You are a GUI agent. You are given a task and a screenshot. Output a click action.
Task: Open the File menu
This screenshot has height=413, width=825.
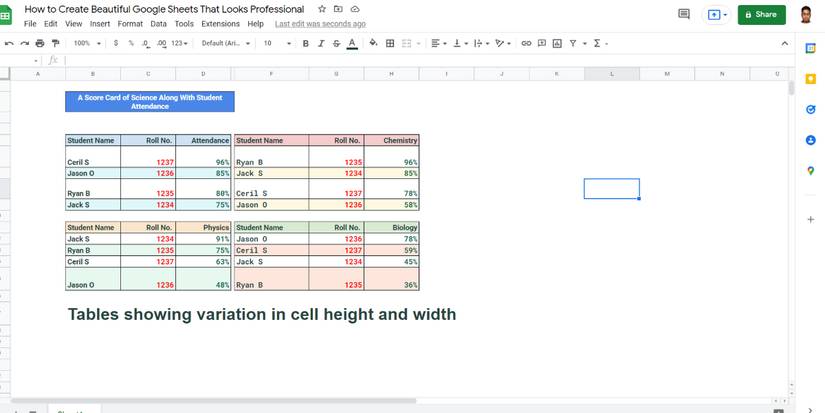click(30, 24)
